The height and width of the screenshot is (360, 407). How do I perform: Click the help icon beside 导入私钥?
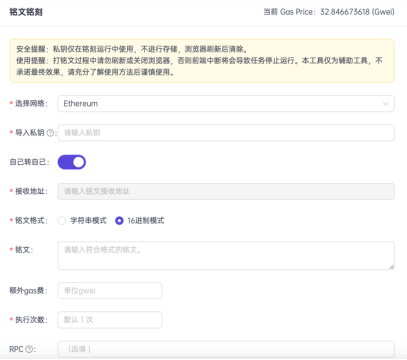pyautogui.click(x=50, y=133)
